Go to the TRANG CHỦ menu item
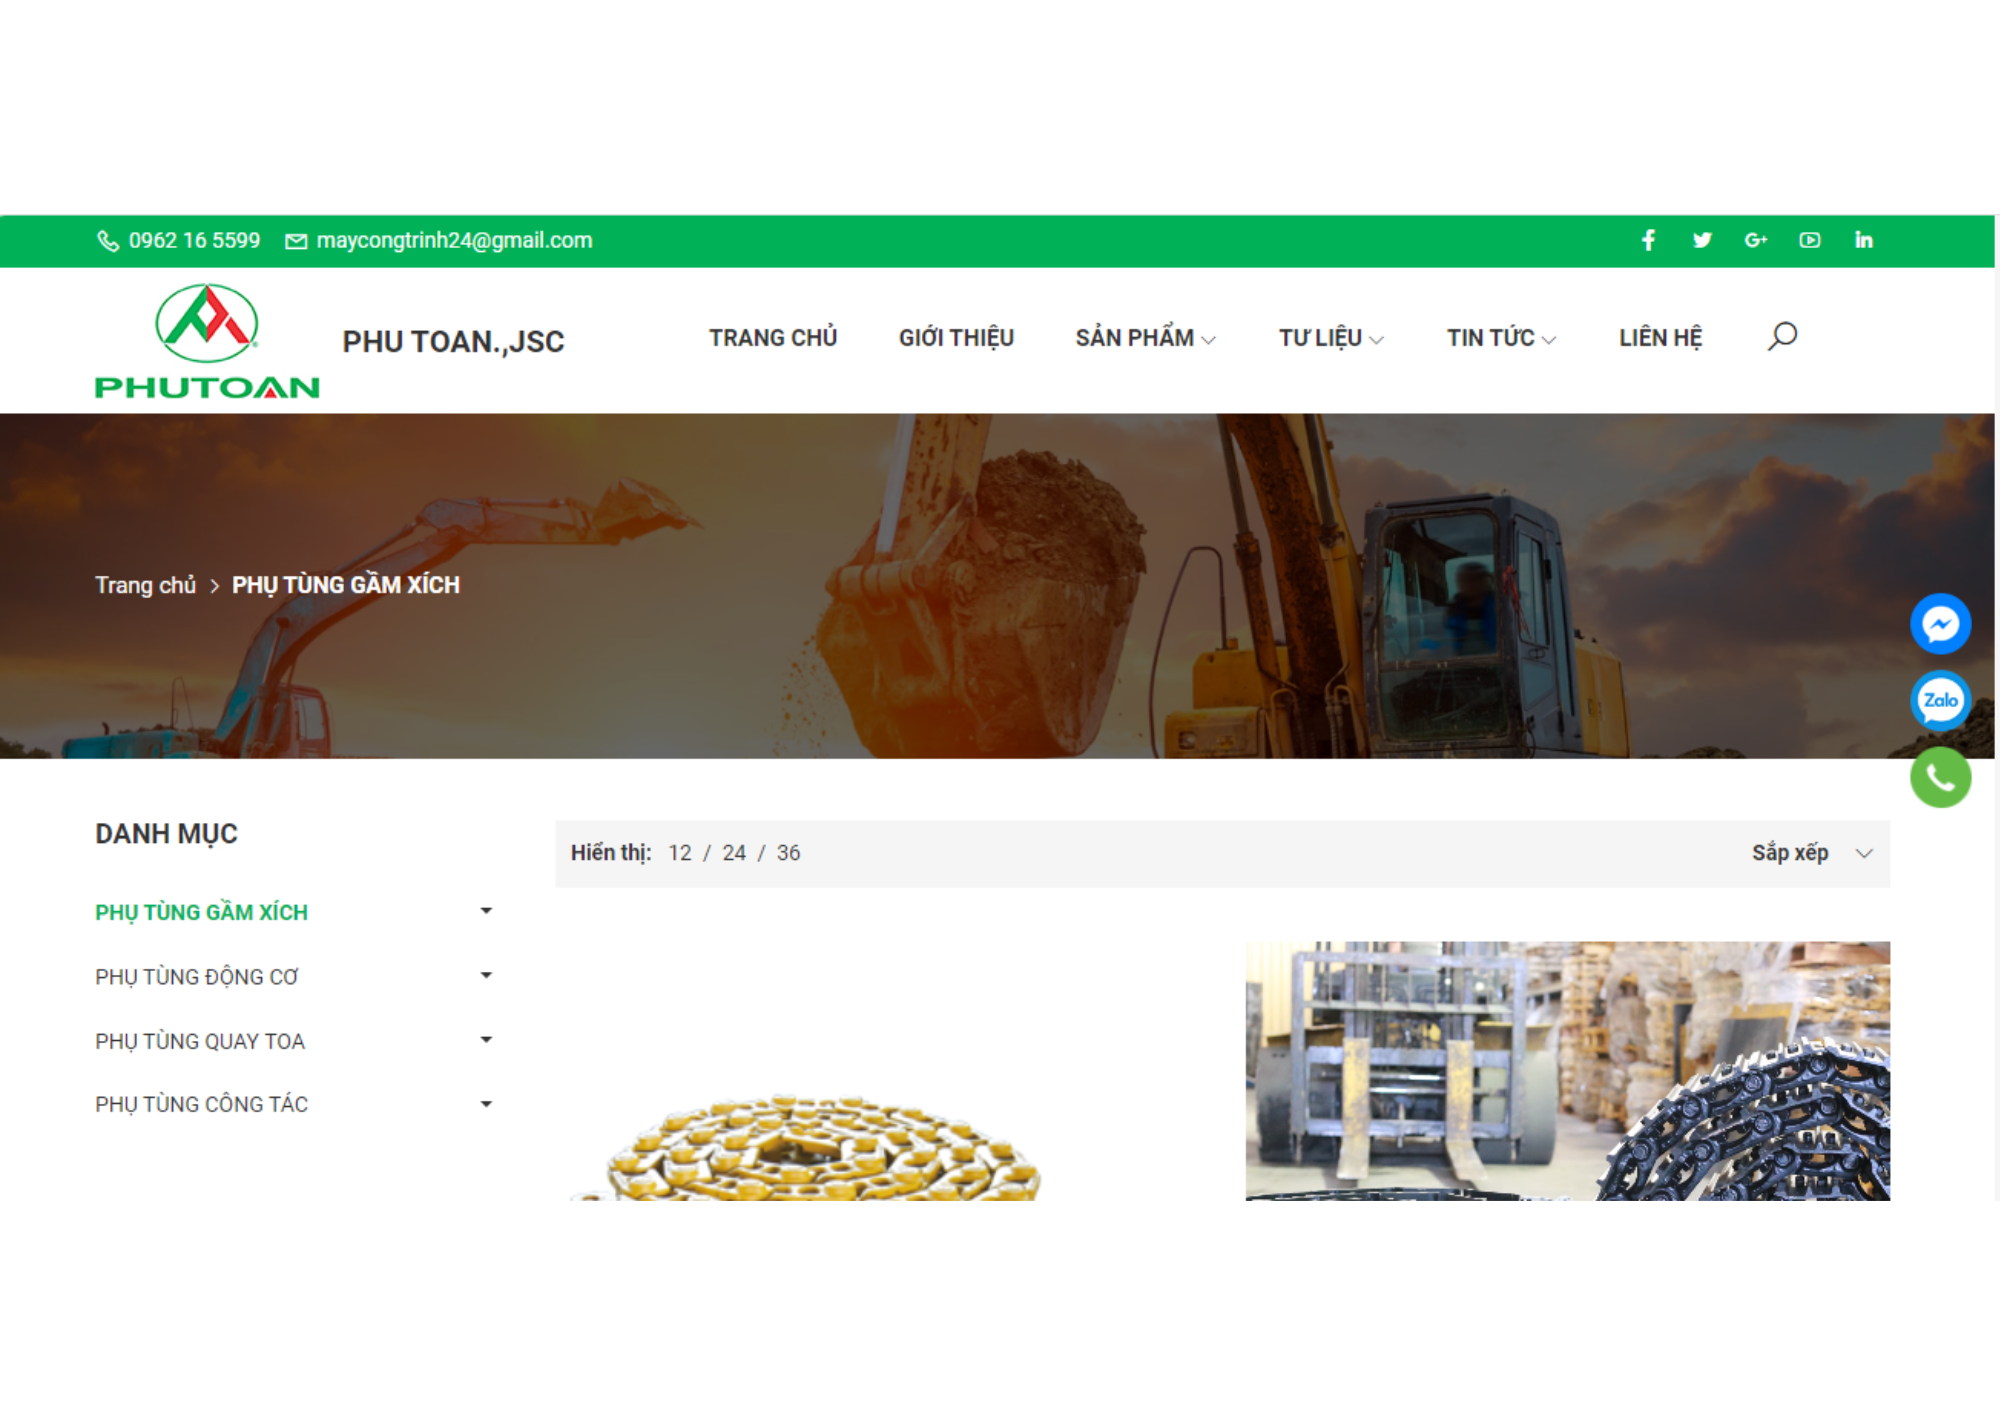The image size is (2000, 1414). (773, 338)
